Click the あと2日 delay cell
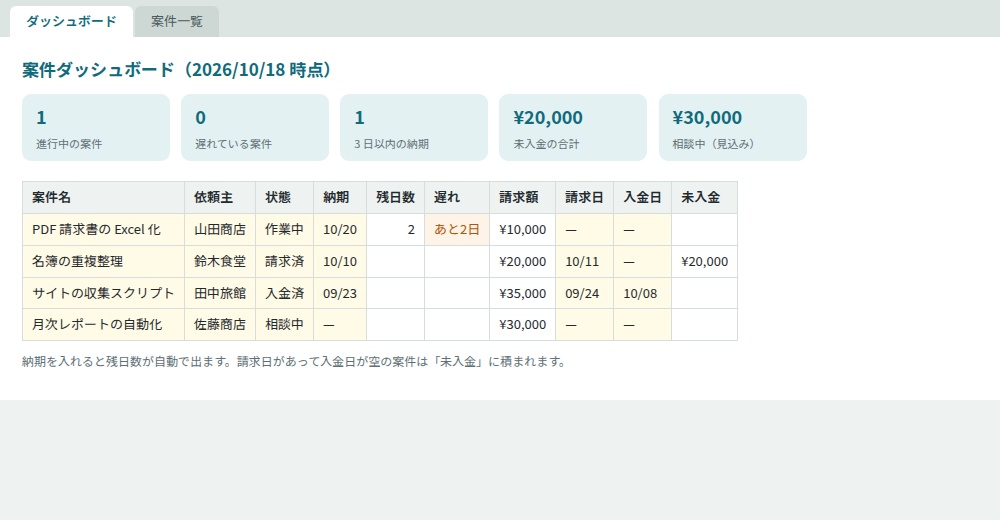Image resolution: width=1000 pixels, height=520 pixels. (457, 230)
